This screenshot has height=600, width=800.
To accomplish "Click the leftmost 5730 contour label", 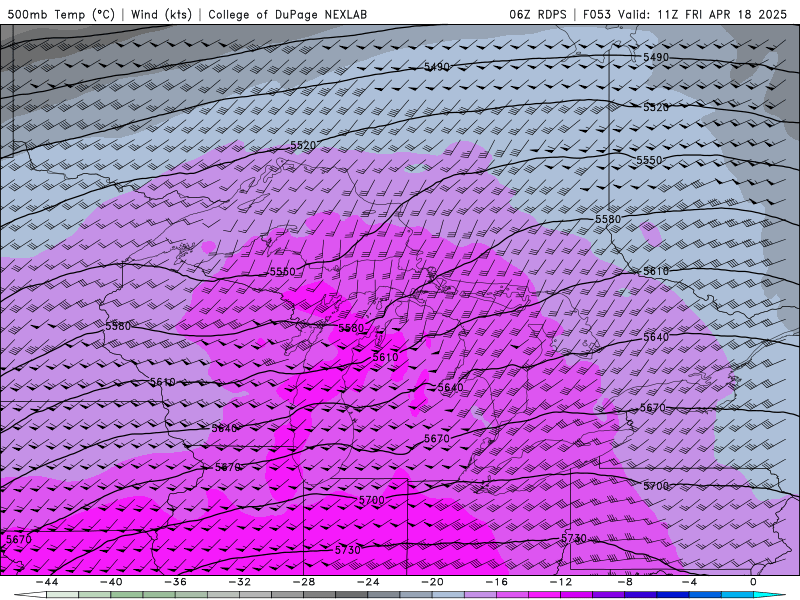I will (347, 549).
